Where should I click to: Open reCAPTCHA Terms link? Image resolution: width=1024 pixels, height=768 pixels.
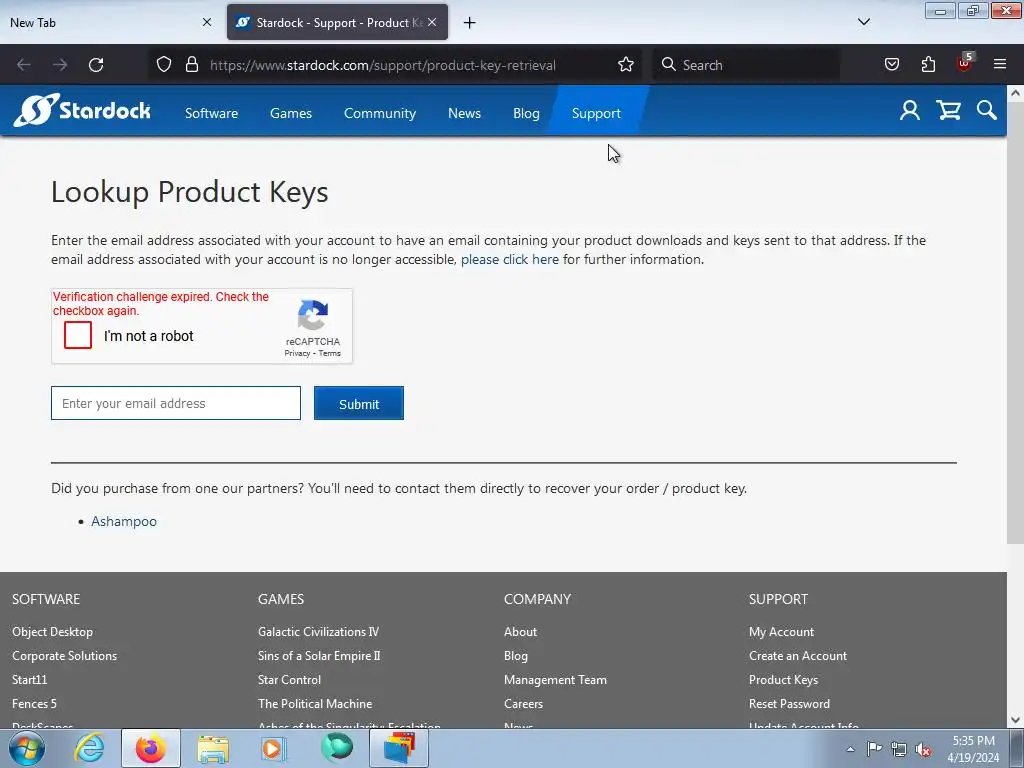click(330, 353)
